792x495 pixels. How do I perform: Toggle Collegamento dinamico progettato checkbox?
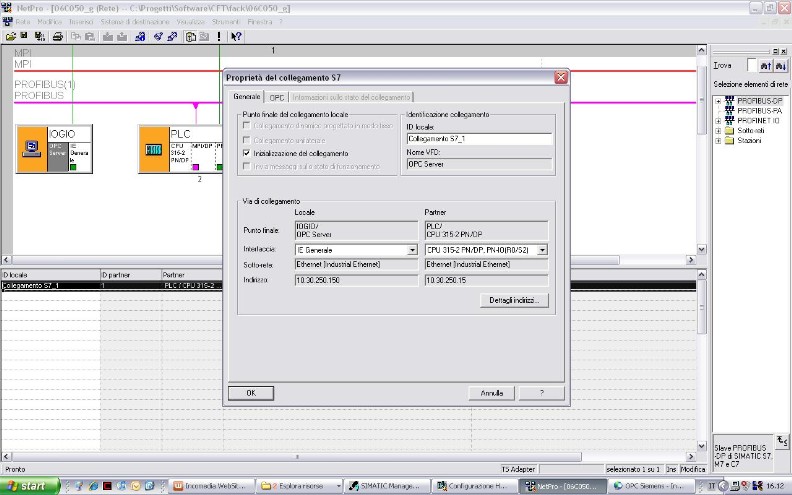click(x=246, y=125)
